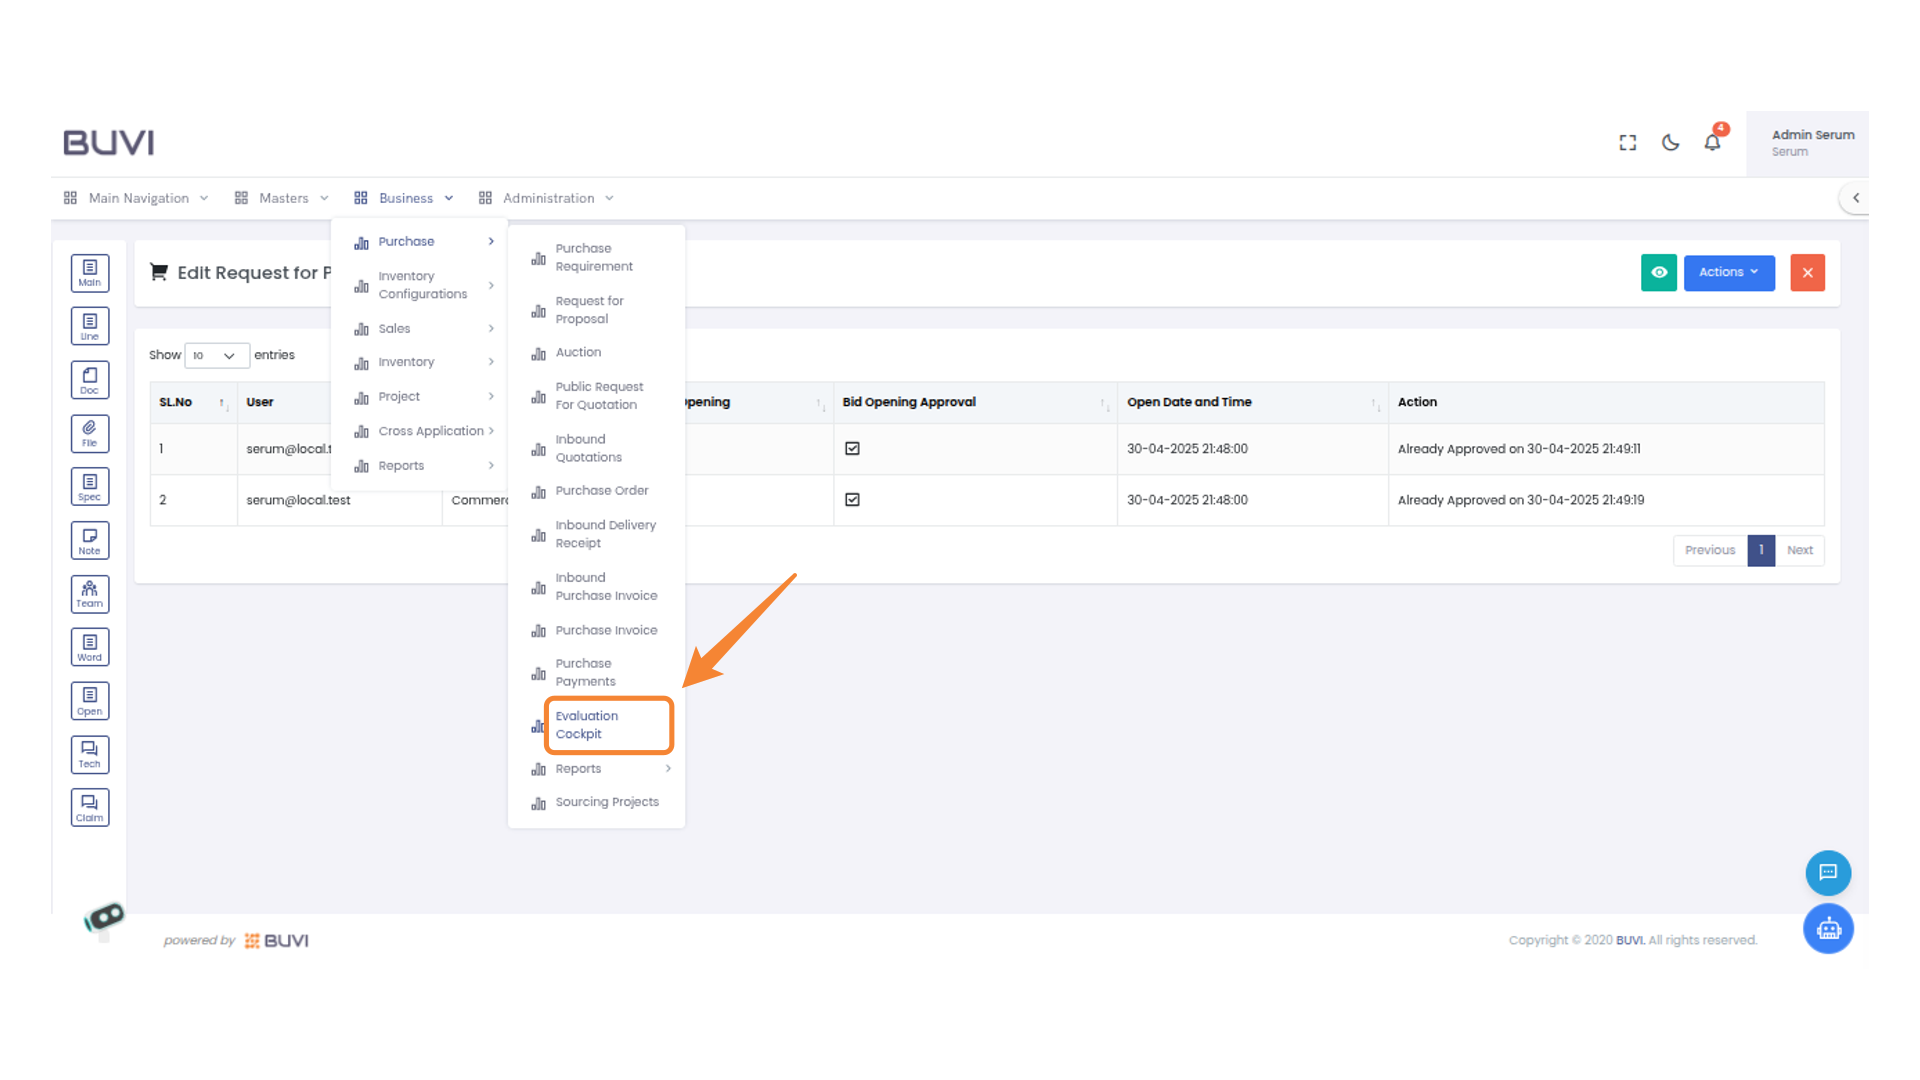Click the Next pagination button
This screenshot has height=1080, width=1920.
click(x=1799, y=550)
